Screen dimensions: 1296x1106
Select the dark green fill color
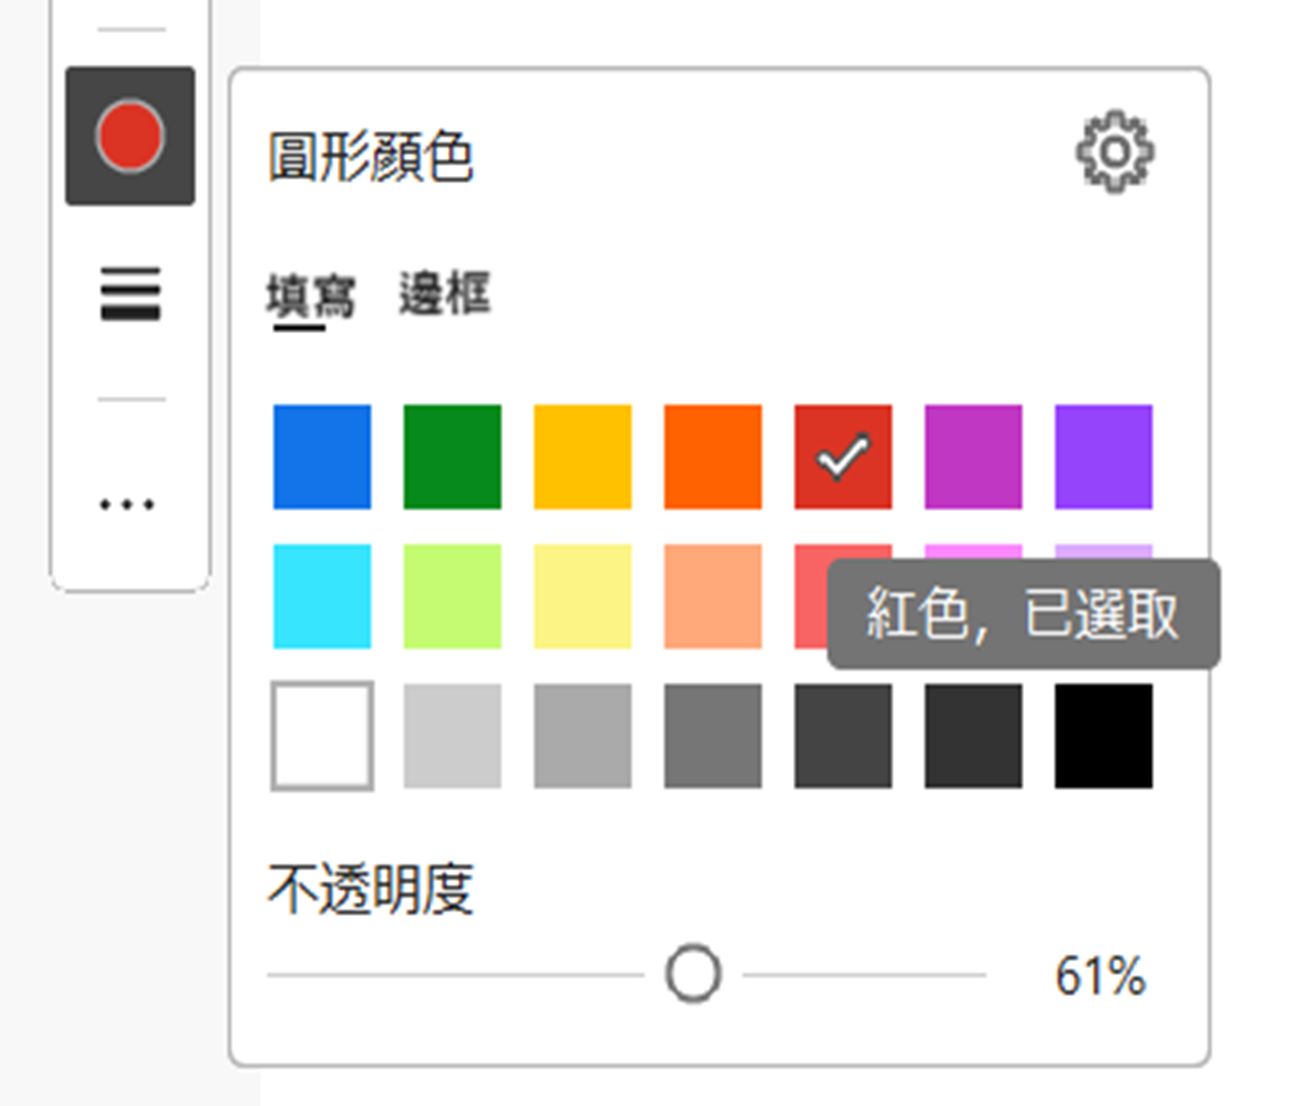coord(452,453)
